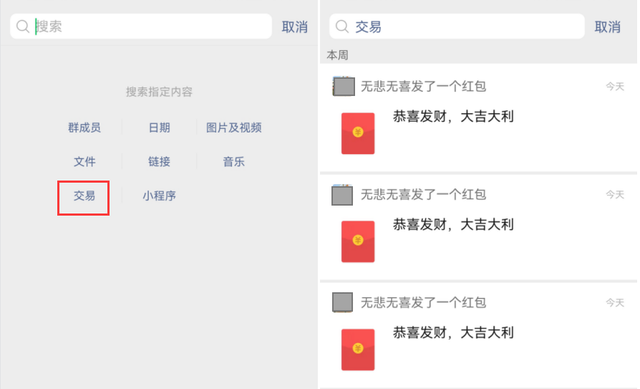Open the second red envelope icon
Image resolution: width=640 pixels, height=389 pixels.
[358, 242]
